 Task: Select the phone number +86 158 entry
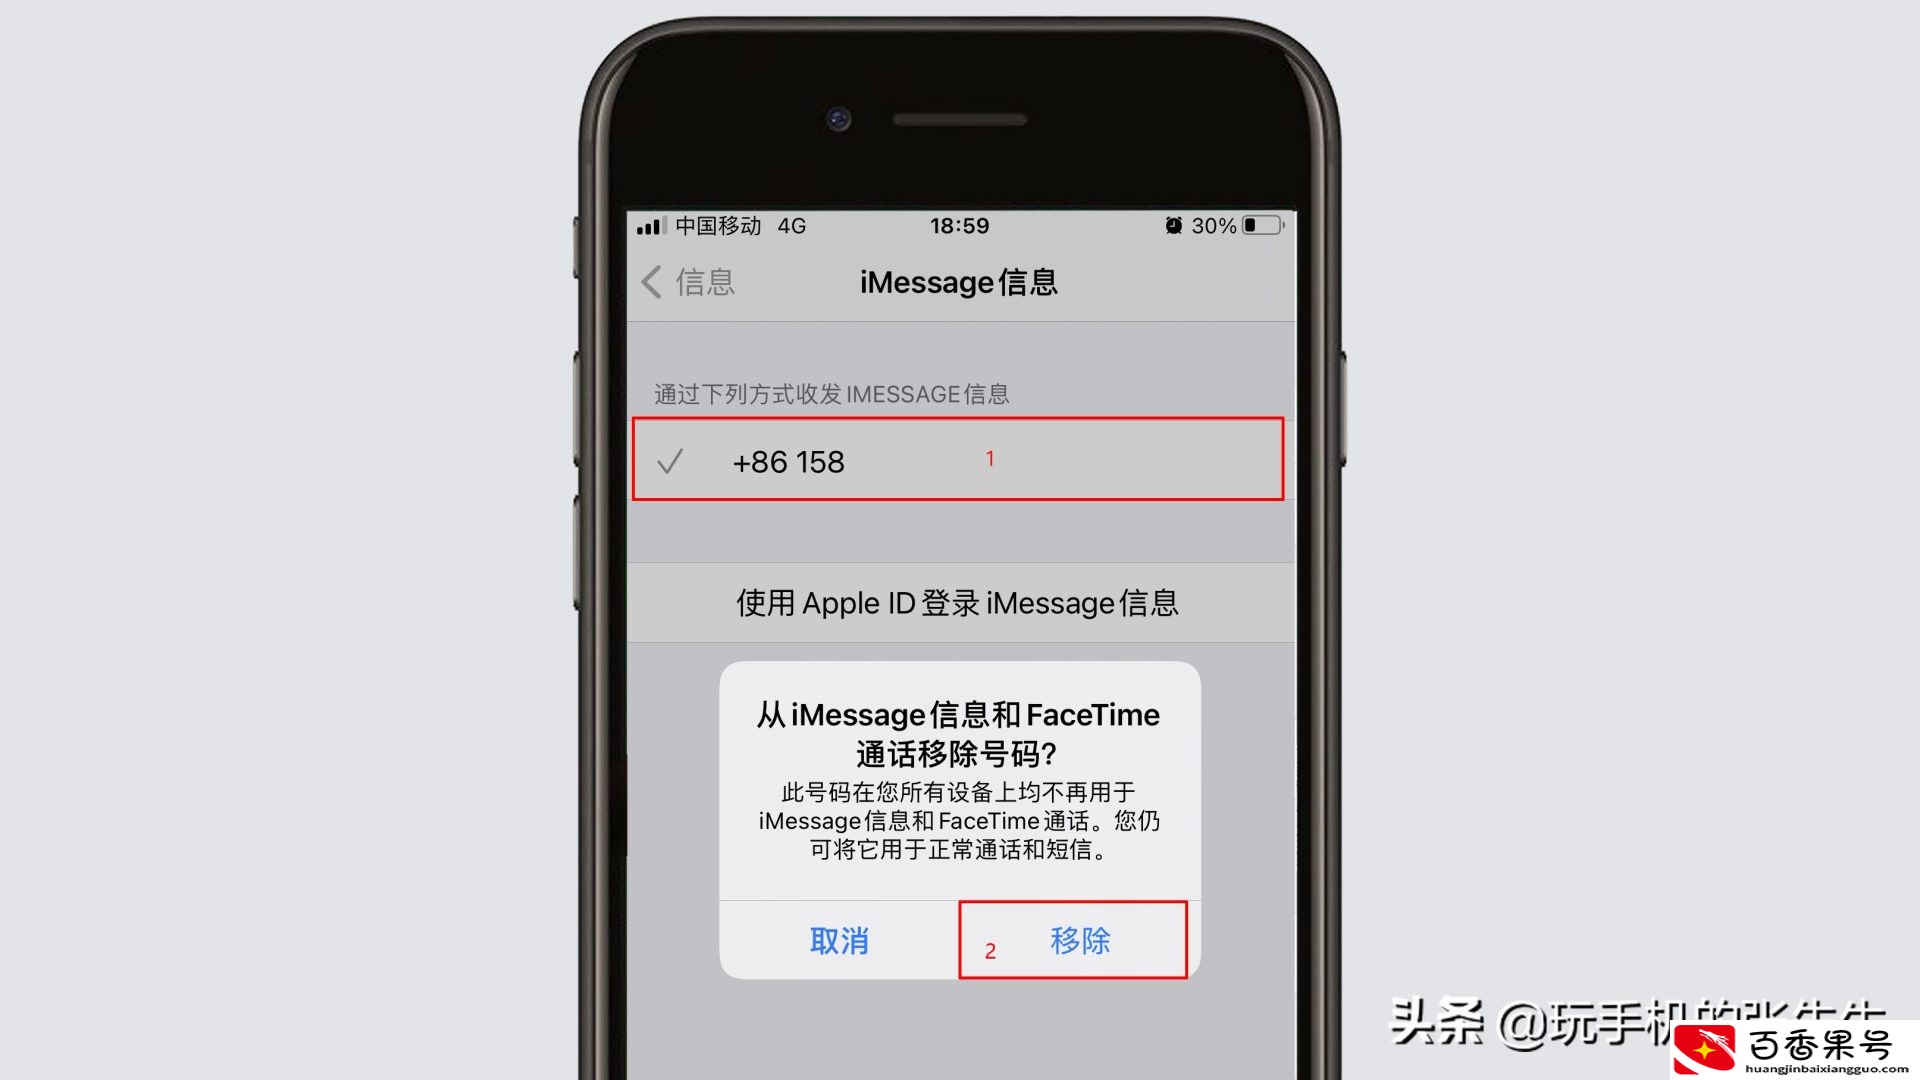pyautogui.click(x=957, y=460)
